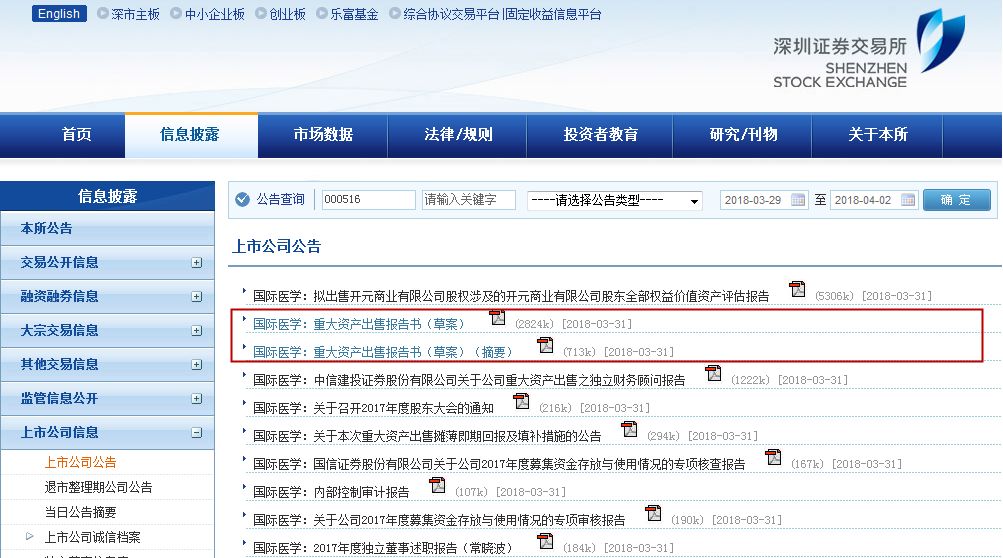
Task: Select 信息披露 navigation tab
Action: tap(190, 134)
